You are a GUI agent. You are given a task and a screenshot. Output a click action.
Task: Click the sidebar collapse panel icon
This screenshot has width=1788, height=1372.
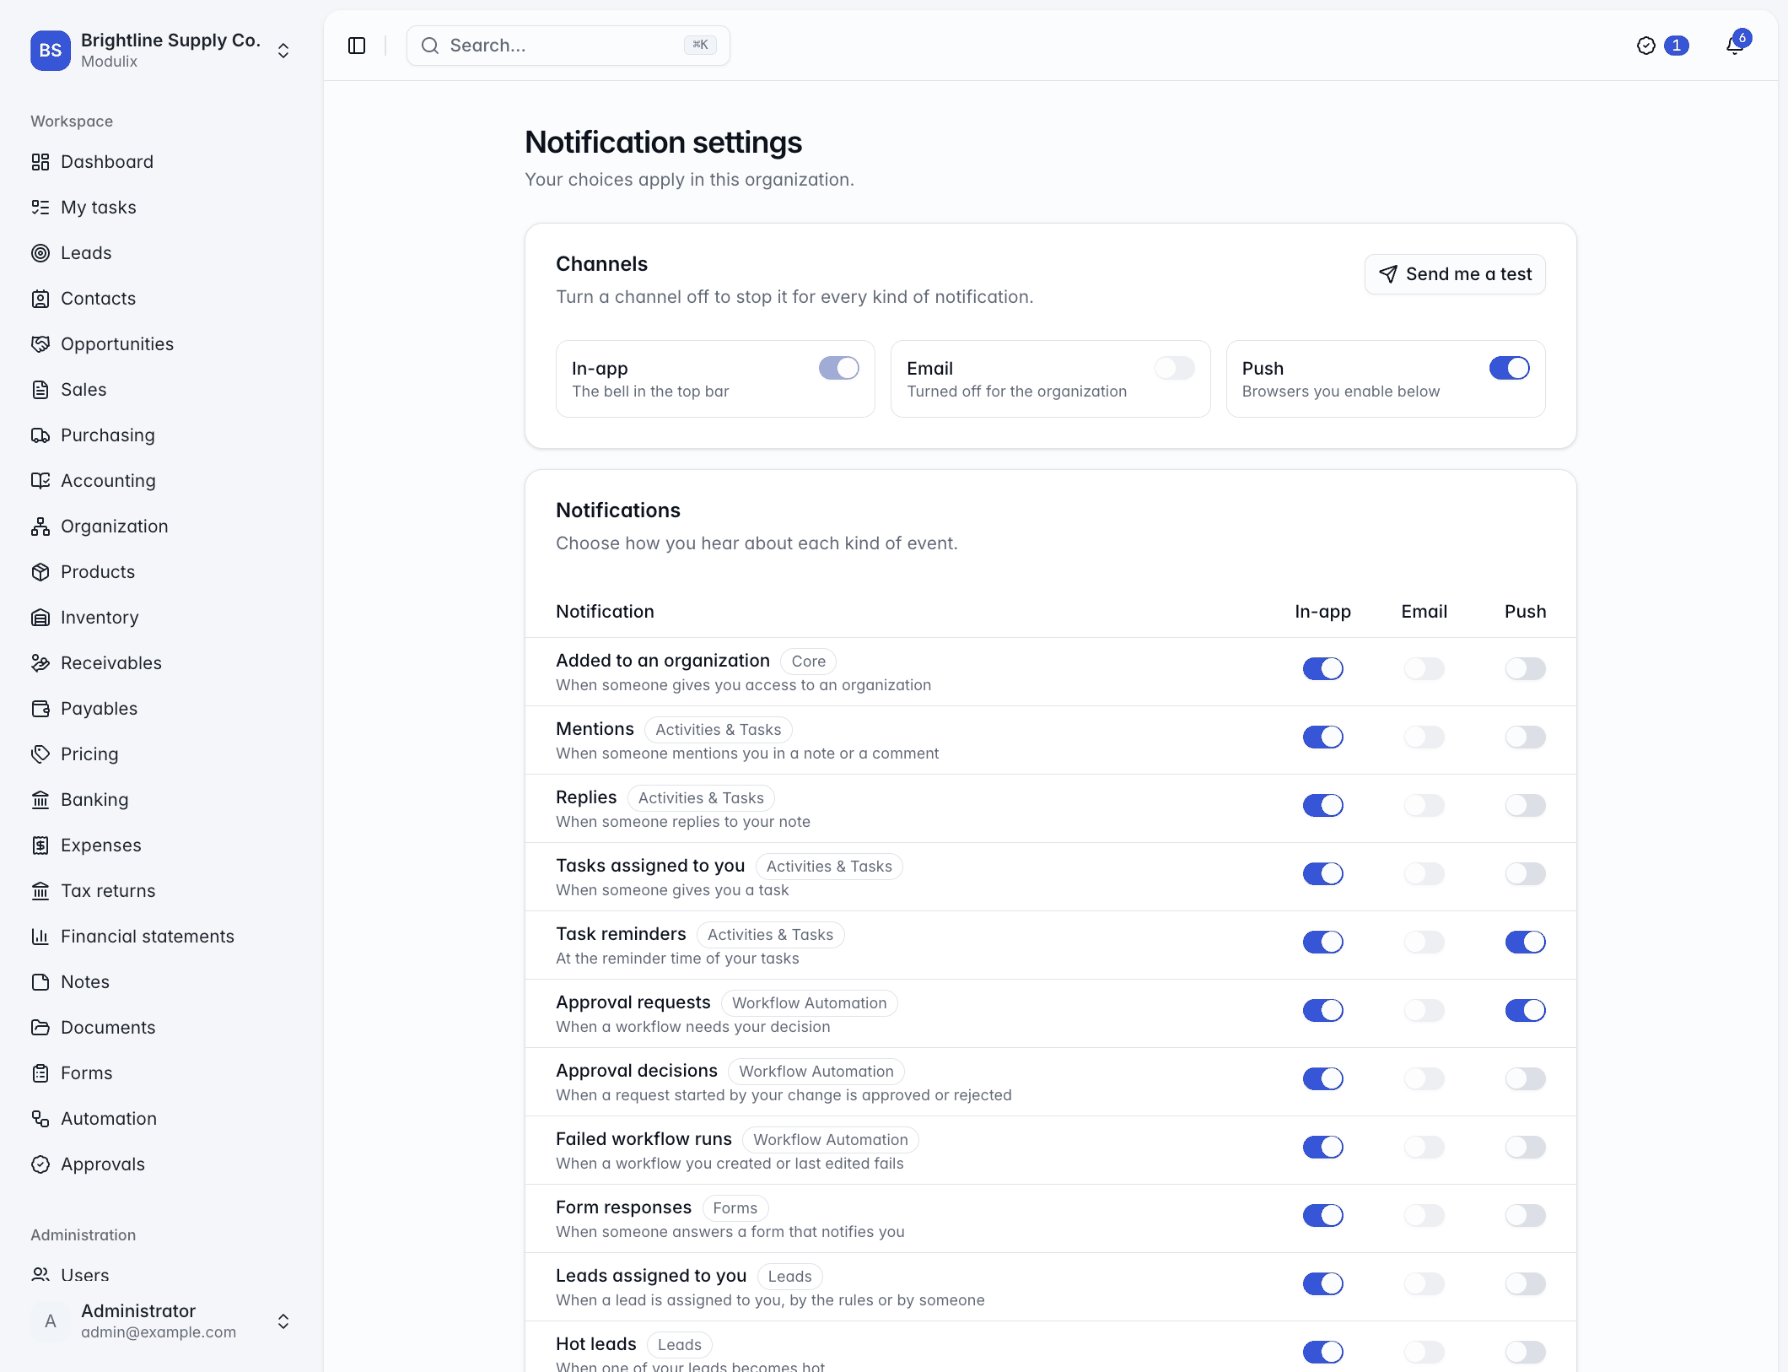(x=357, y=46)
